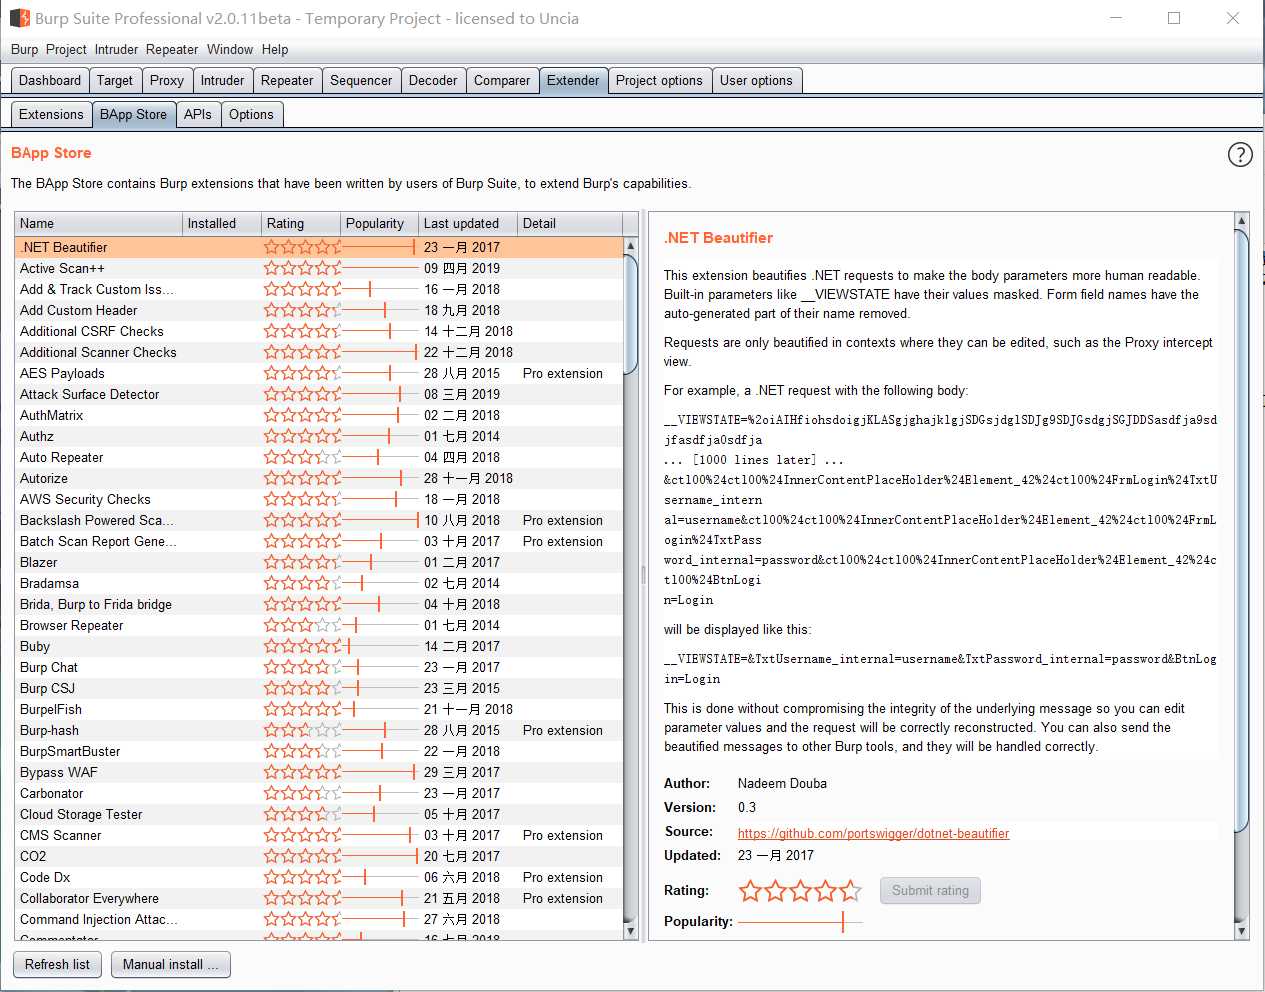The width and height of the screenshot is (1265, 992).
Task: Select the Blazer extension row
Action: [x=319, y=562]
